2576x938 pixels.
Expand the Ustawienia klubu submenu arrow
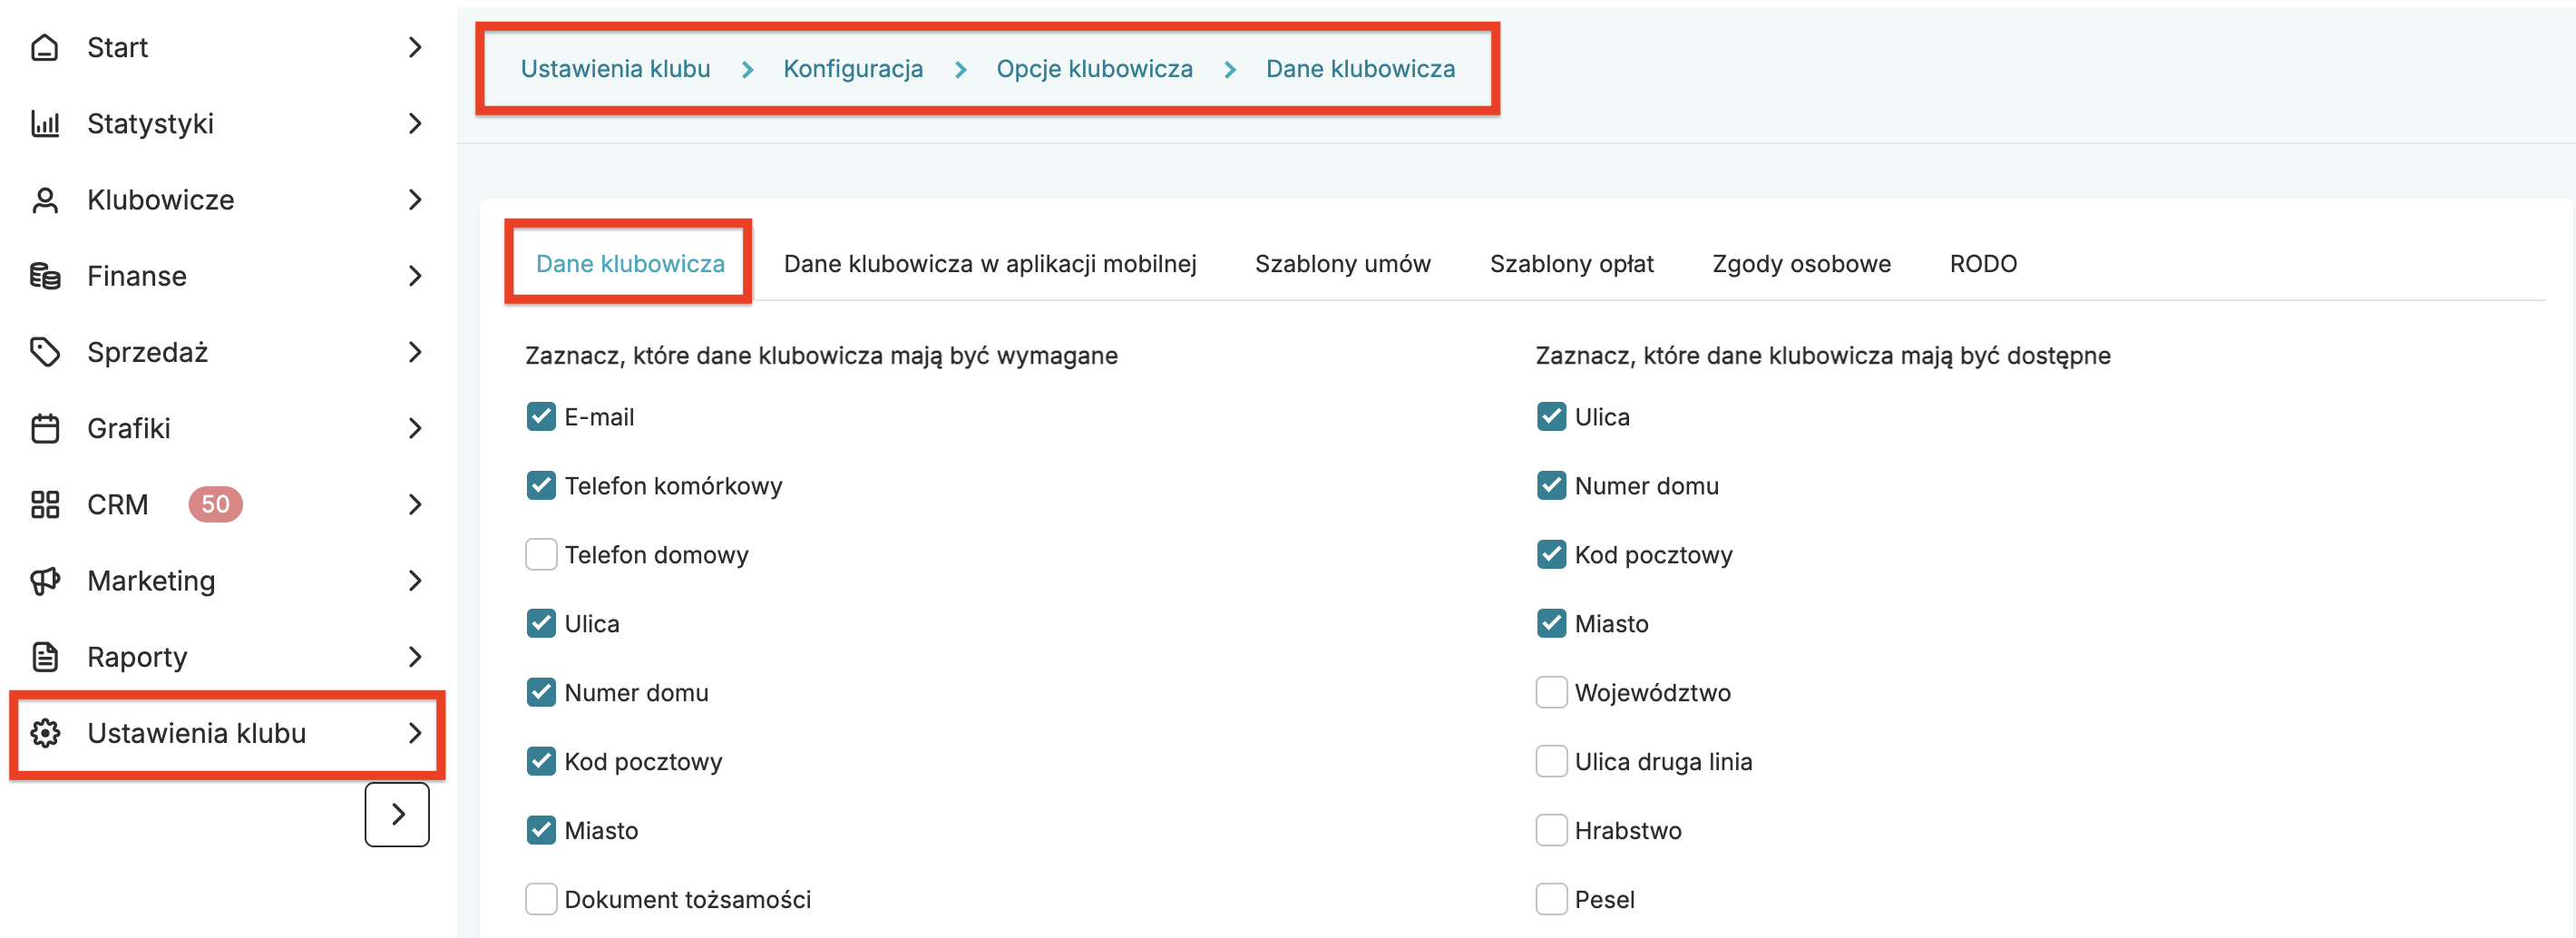point(415,733)
